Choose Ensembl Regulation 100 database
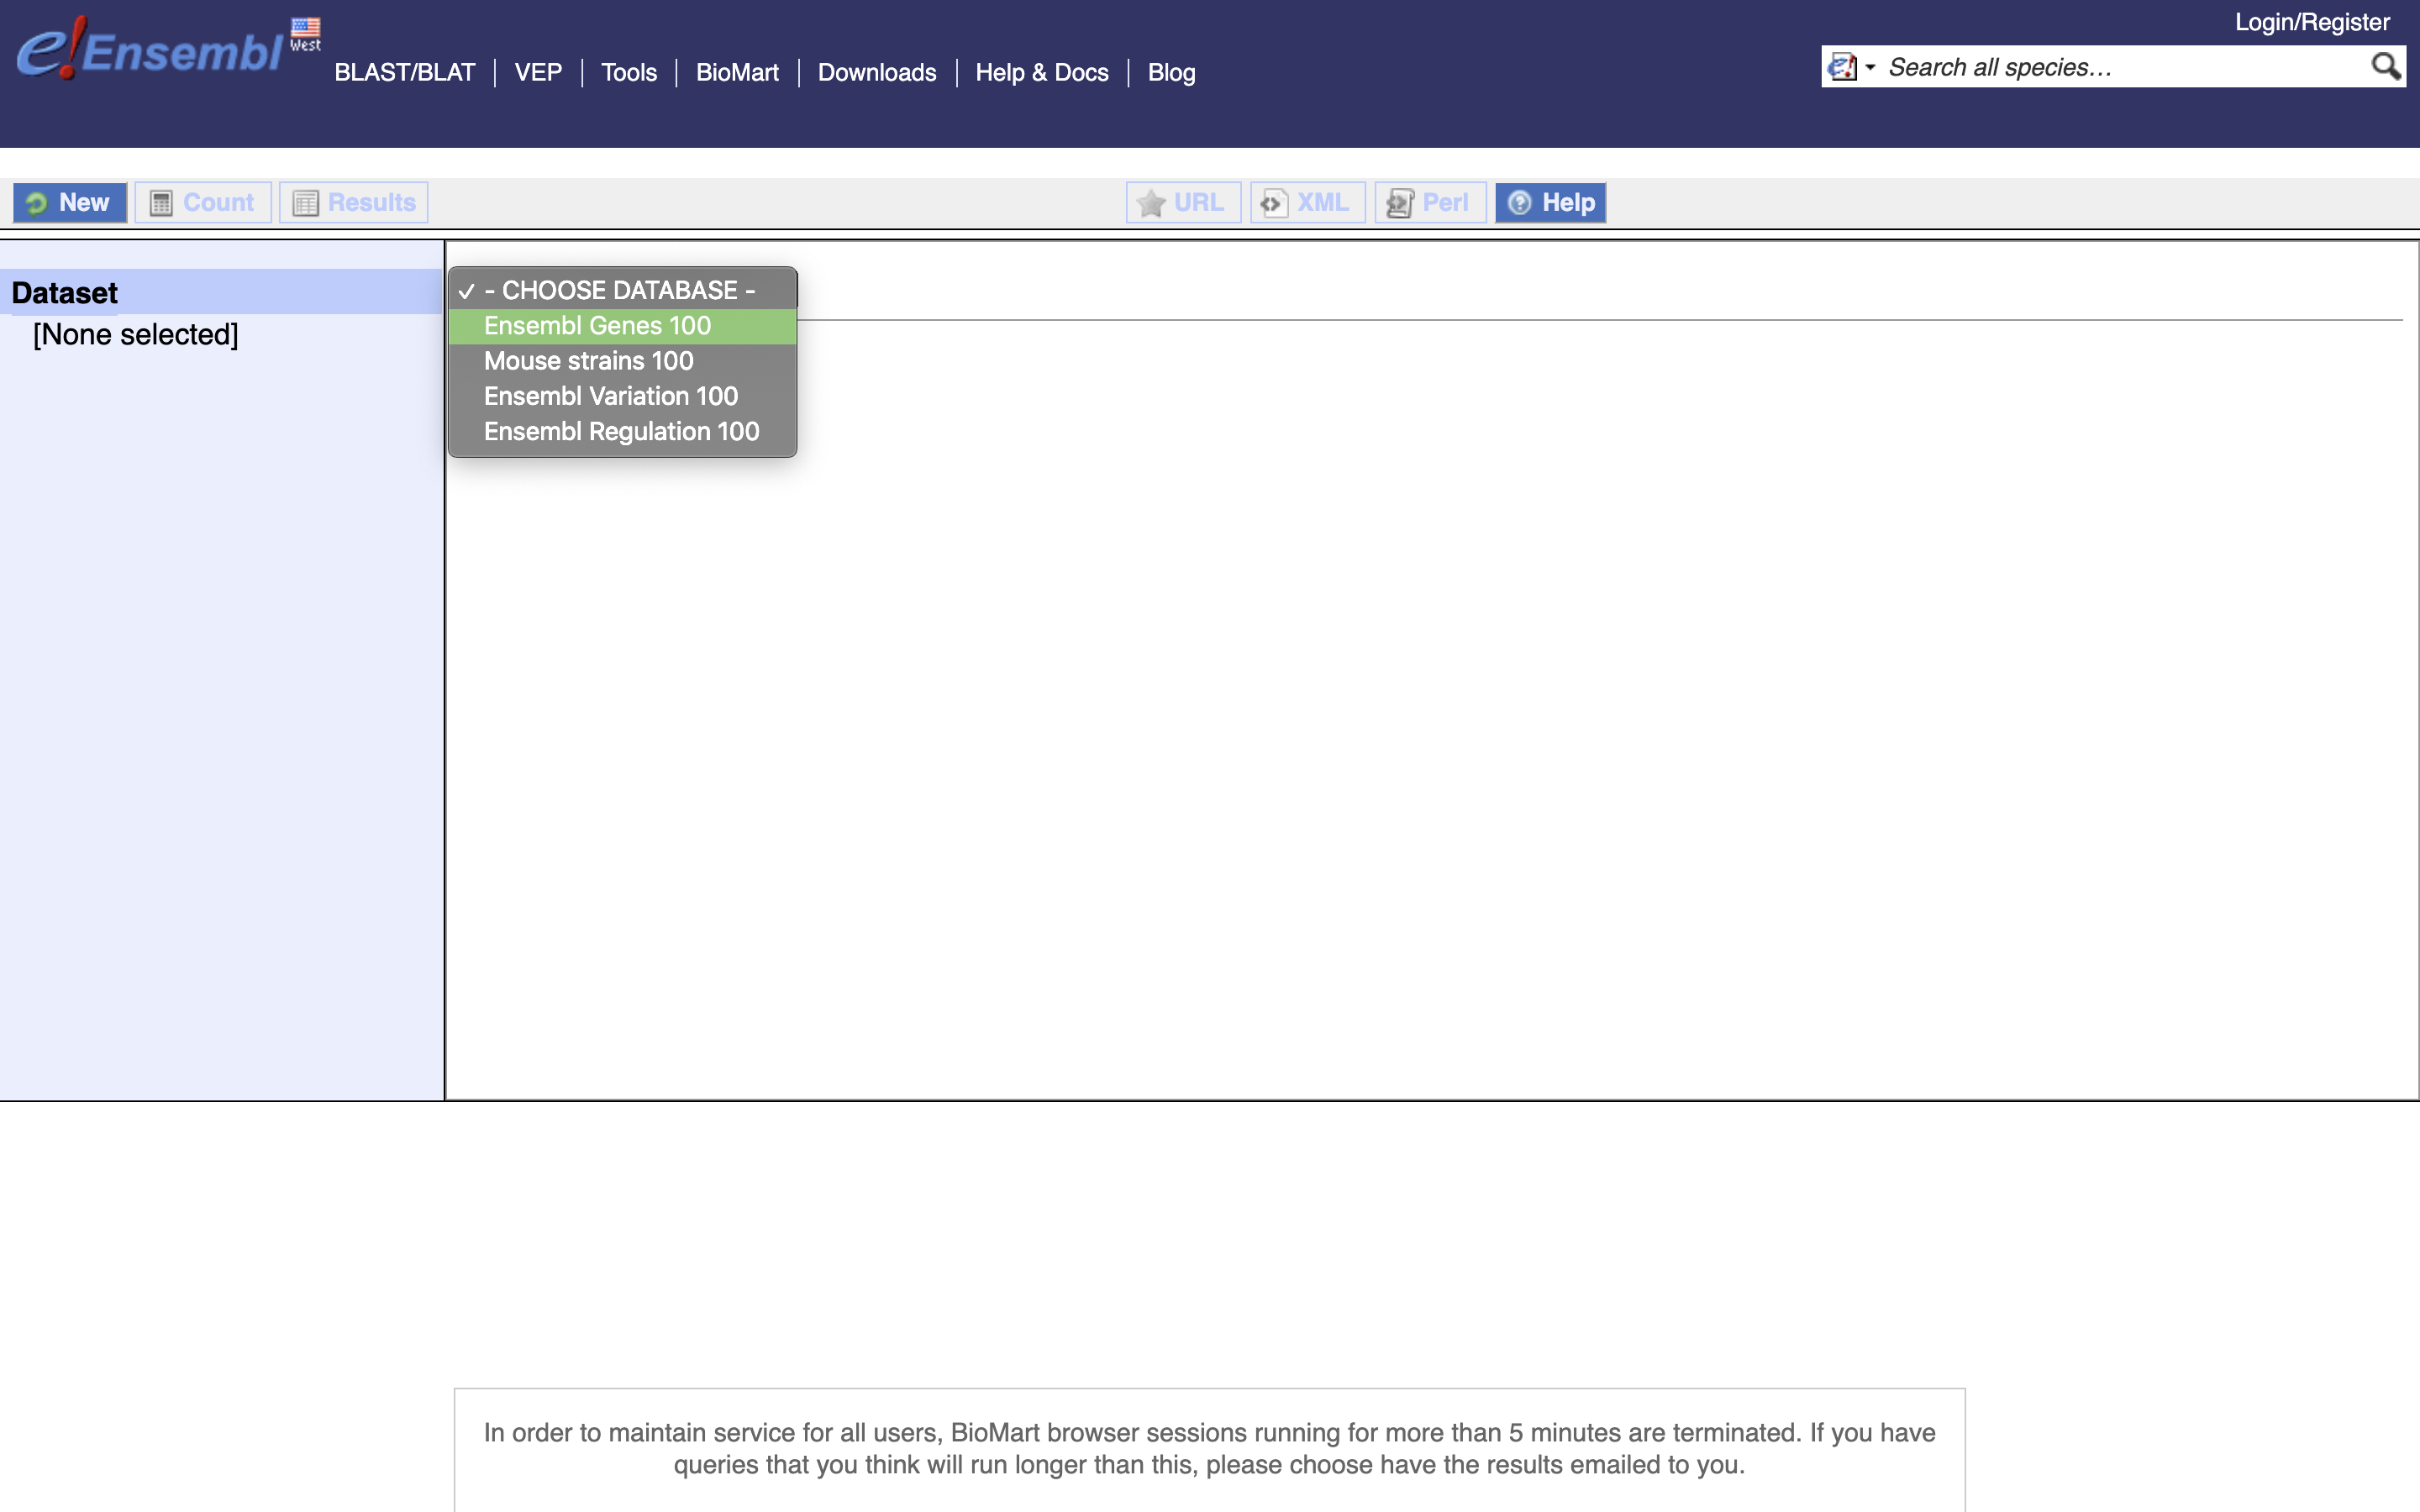 point(622,431)
